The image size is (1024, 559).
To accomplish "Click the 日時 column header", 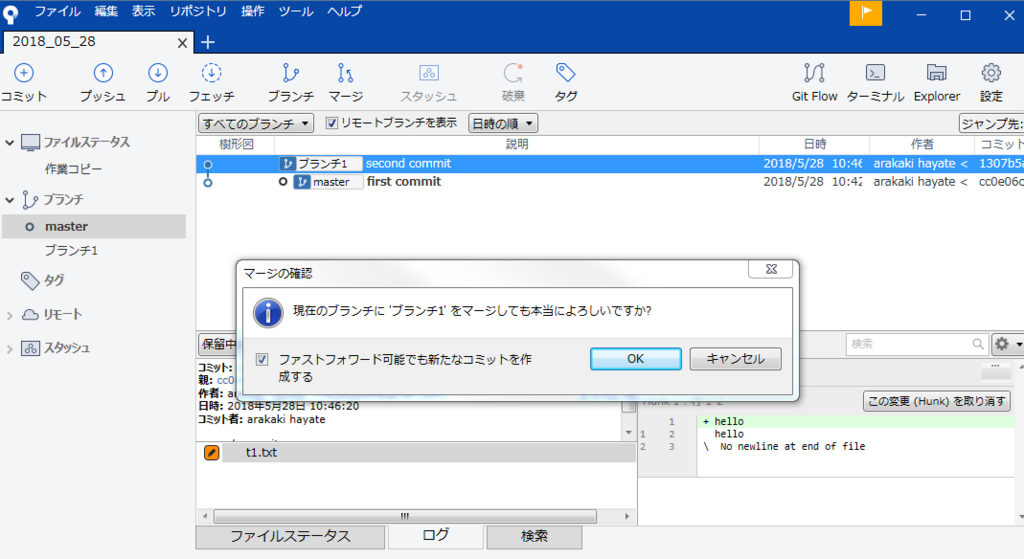I will point(814,144).
